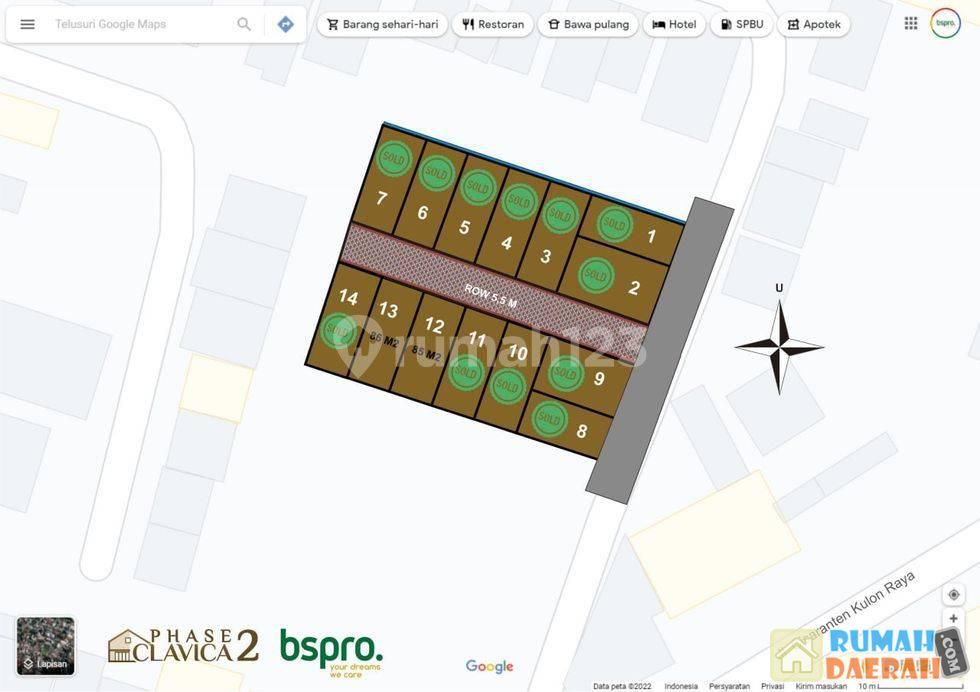980x692 pixels.
Task: Click the Indonesia region link
Action: (x=681, y=686)
